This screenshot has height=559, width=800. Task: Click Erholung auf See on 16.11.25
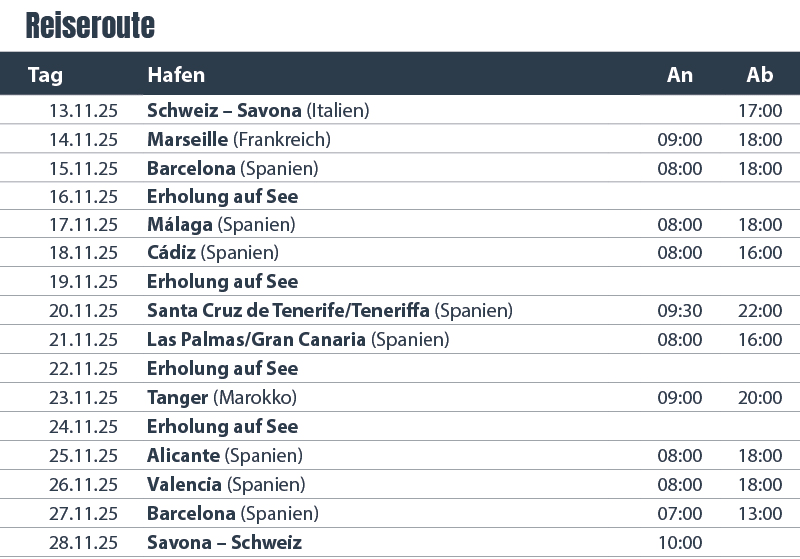(x=222, y=196)
